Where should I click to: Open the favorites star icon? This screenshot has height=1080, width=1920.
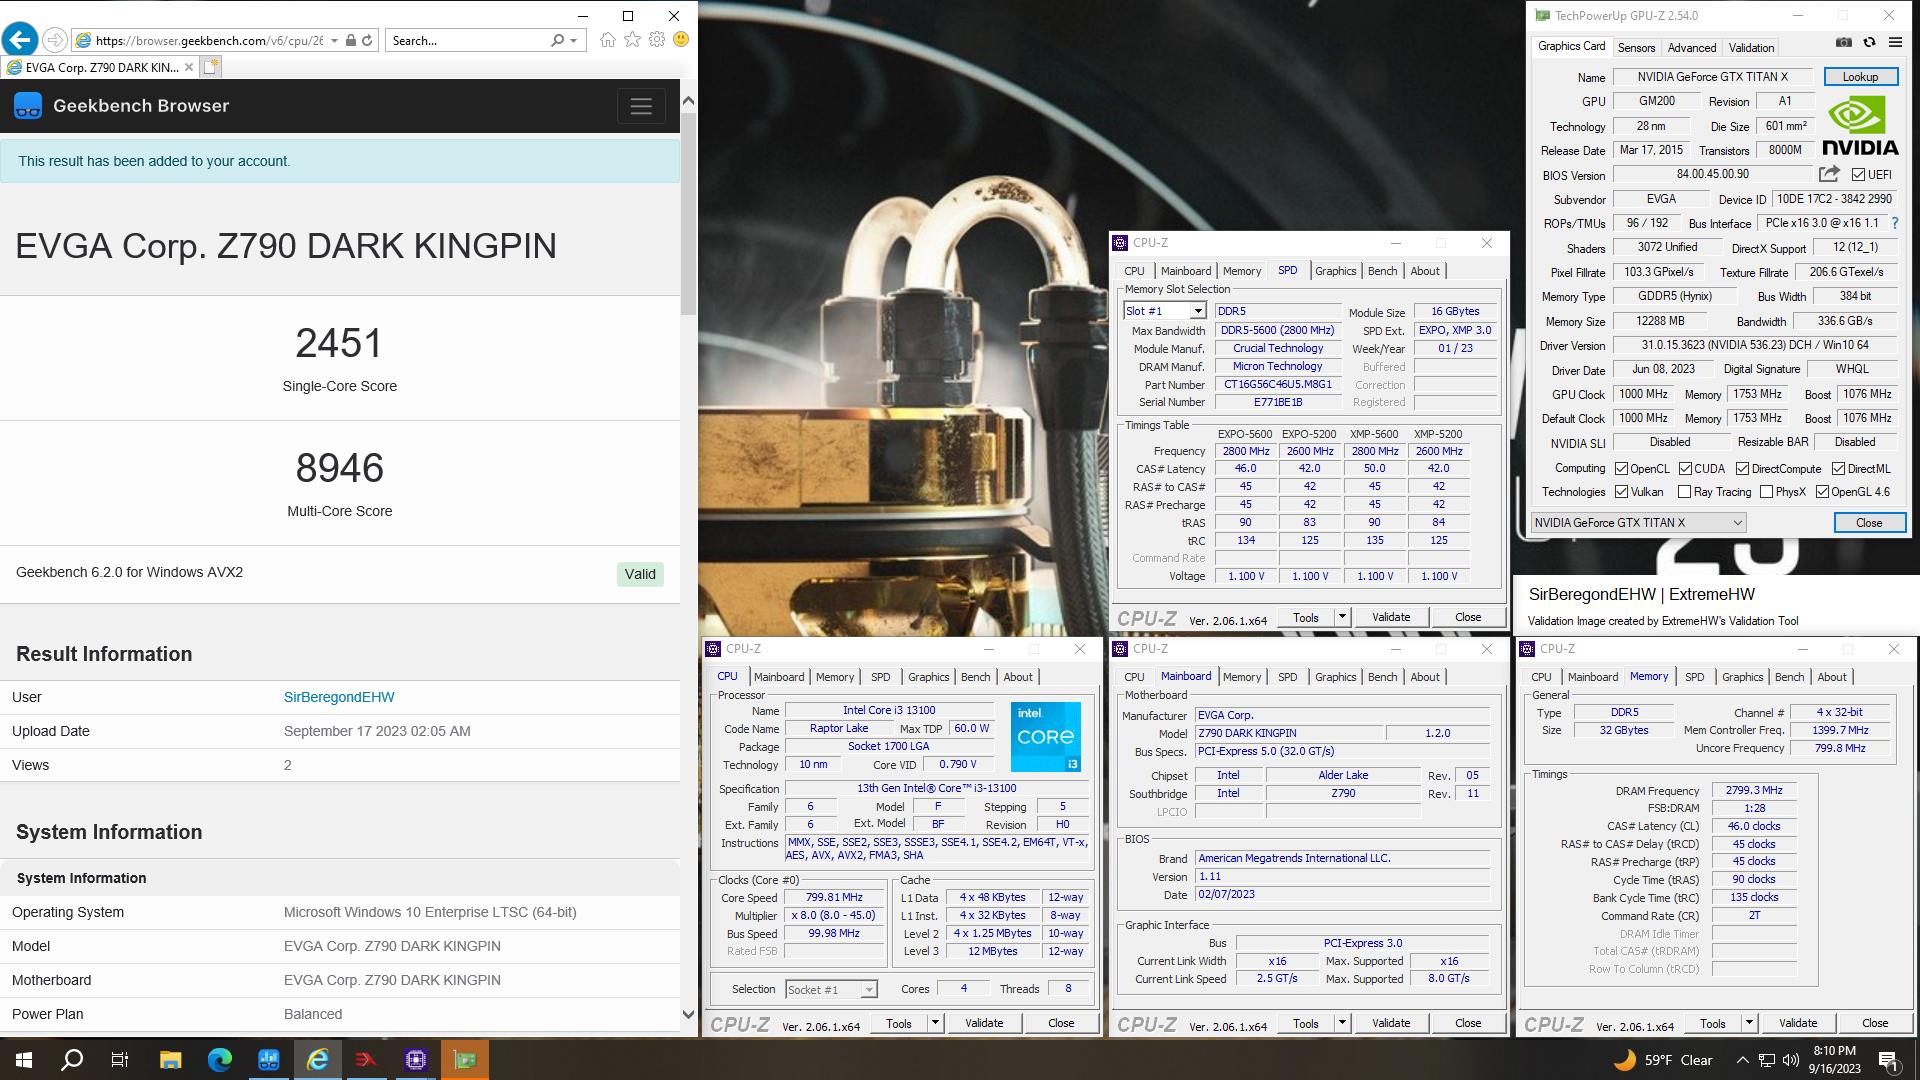coord(632,40)
